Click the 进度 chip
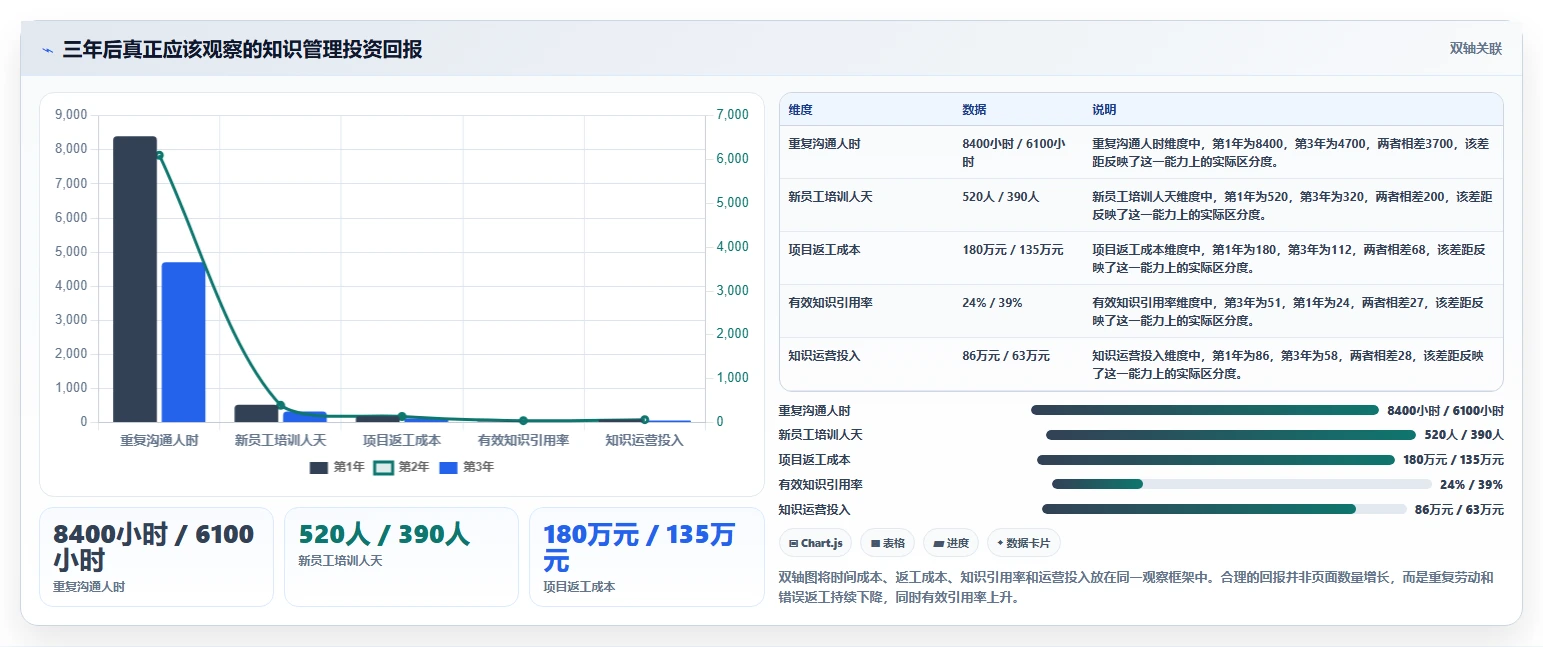This screenshot has width=1543, height=647. [x=951, y=543]
